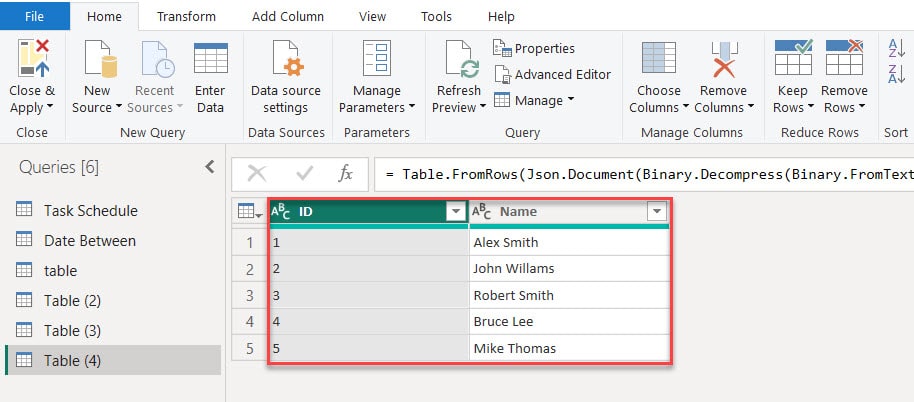Select the cell 'Mike Thomas'
This screenshot has width=914, height=402.
point(570,348)
